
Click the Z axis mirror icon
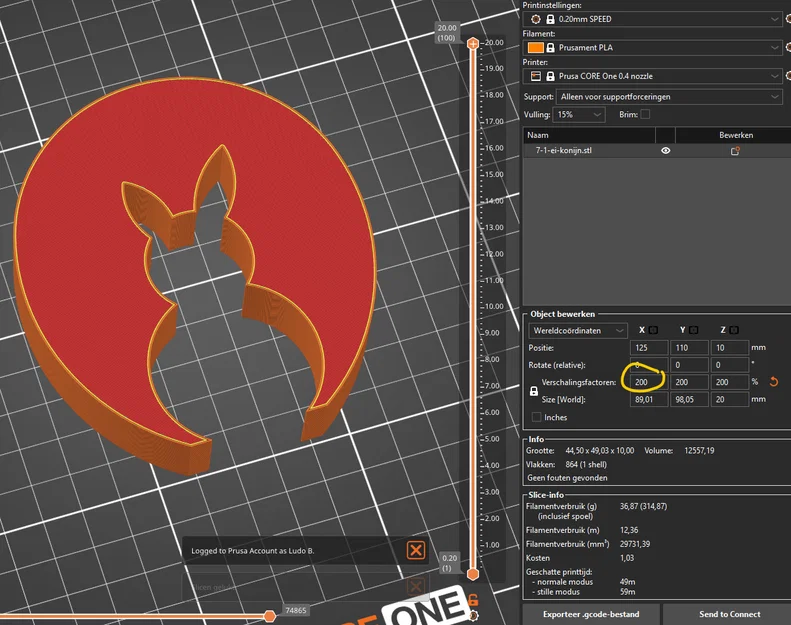click(734, 330)
